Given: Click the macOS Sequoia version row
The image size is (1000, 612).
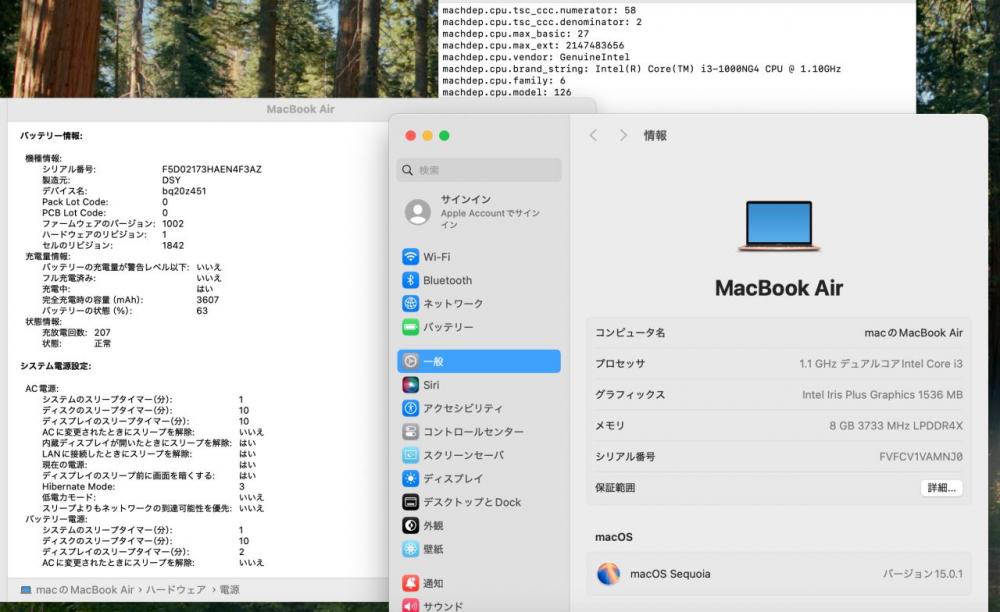Looking at the screenshot, I should pyautogui.click(x=779, y=574).
